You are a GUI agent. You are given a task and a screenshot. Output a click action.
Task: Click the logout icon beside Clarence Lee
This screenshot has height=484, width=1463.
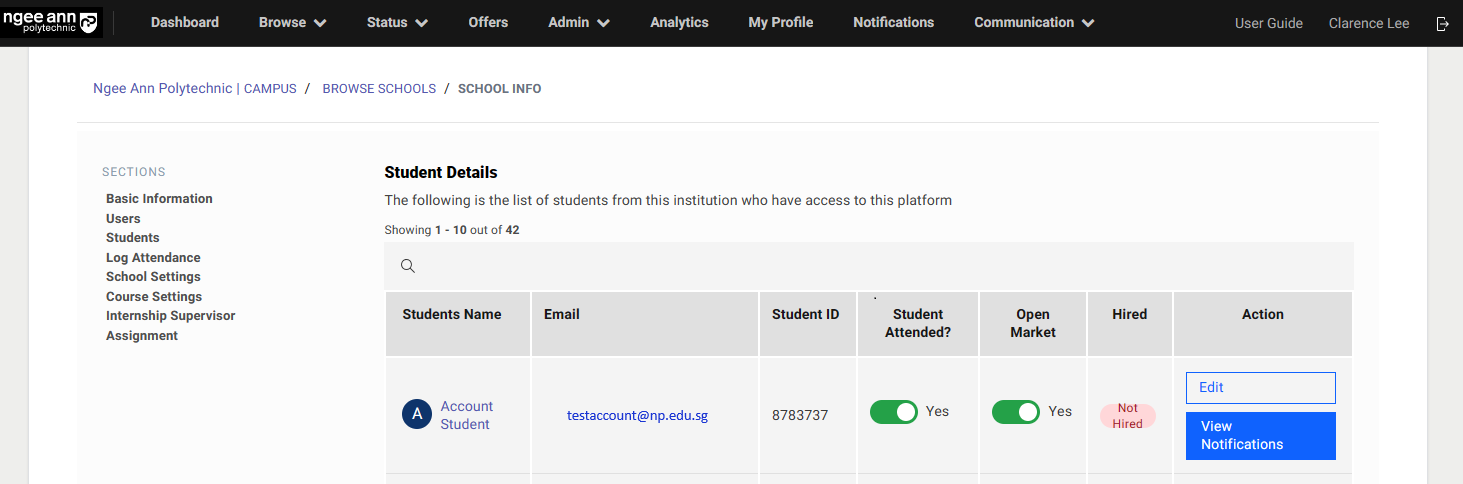click(1442, 23)
